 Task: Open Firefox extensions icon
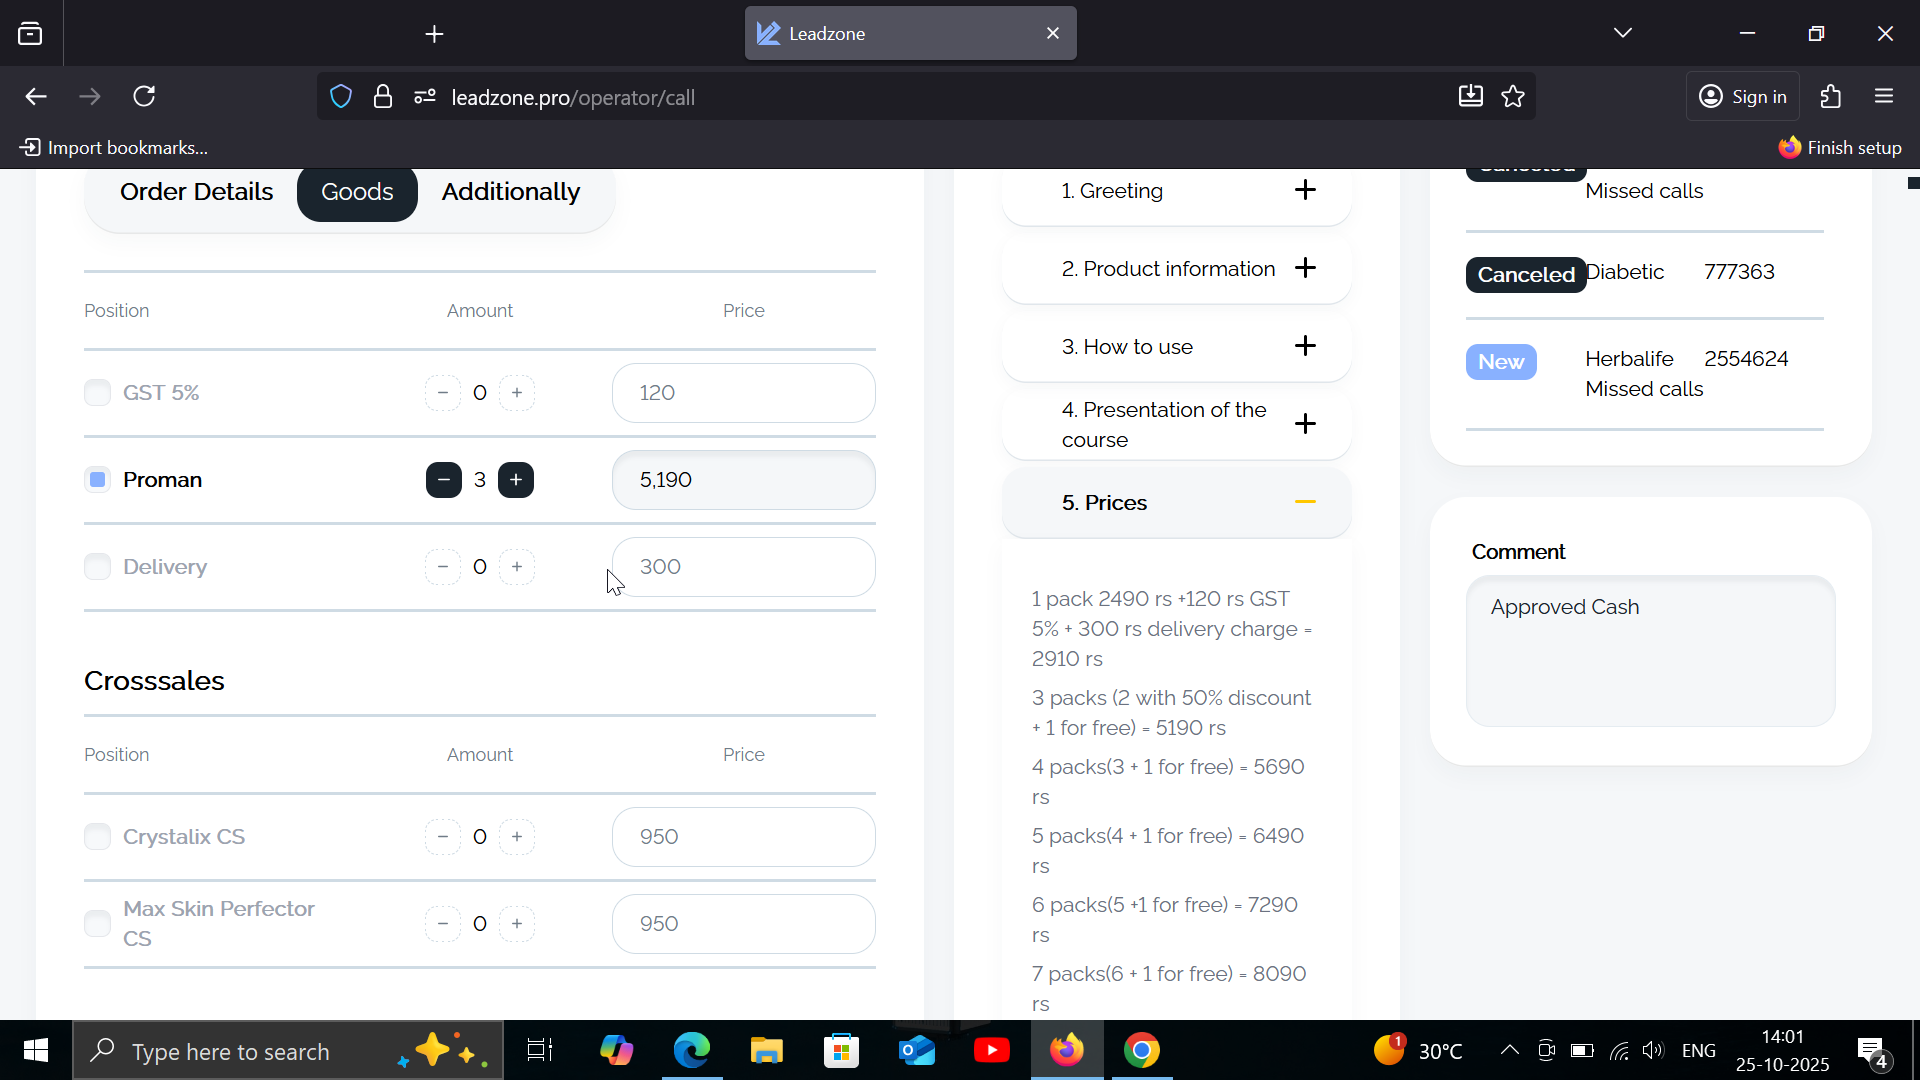point(1831,97)
